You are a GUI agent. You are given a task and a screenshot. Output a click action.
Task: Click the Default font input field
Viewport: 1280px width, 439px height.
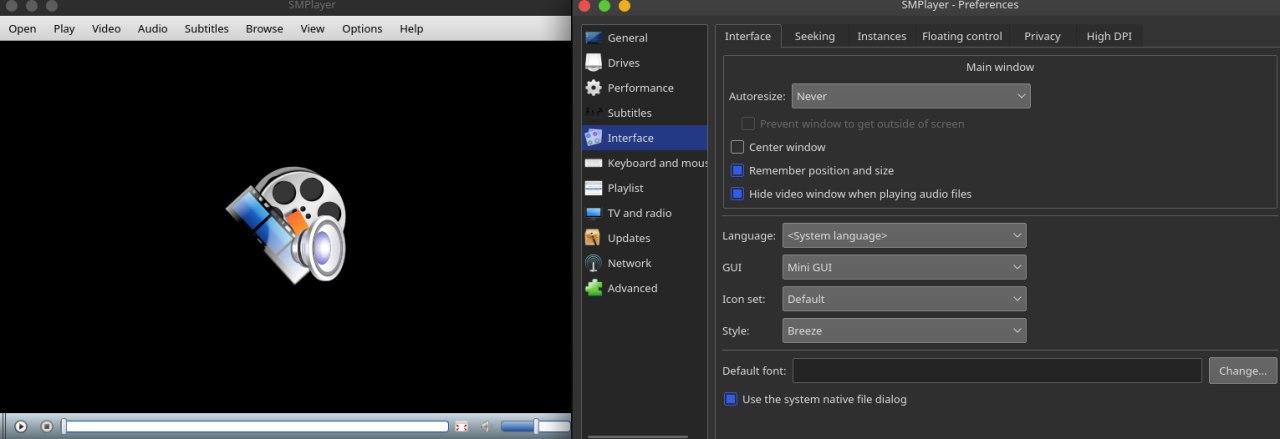[997, 370]
